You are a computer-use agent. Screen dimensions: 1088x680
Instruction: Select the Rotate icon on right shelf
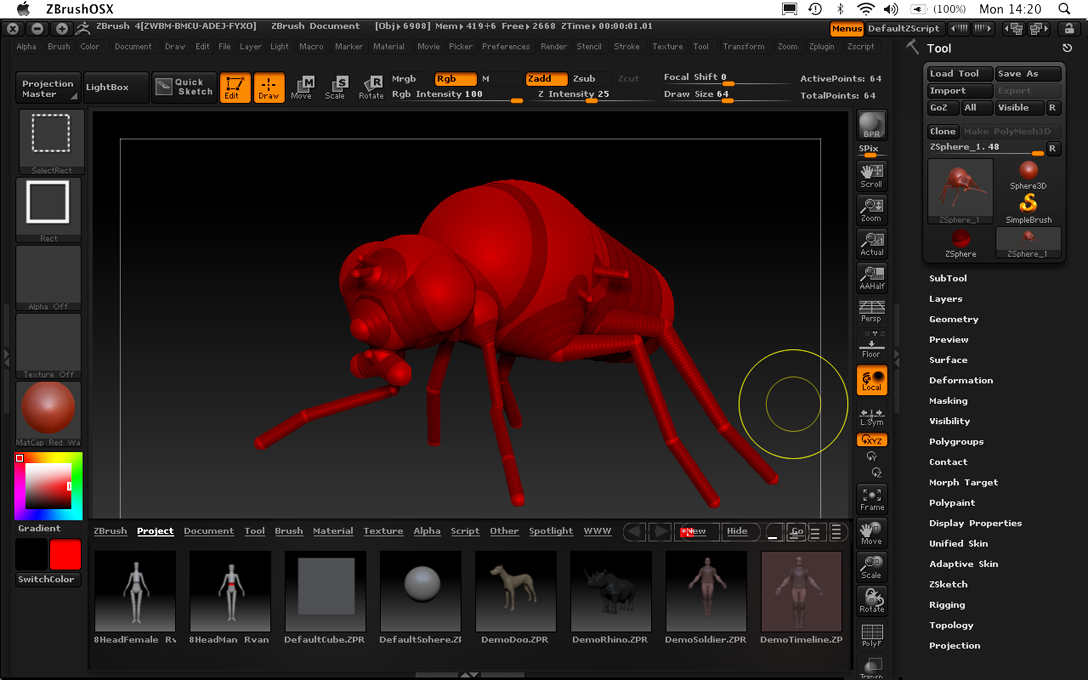[871, 598]
